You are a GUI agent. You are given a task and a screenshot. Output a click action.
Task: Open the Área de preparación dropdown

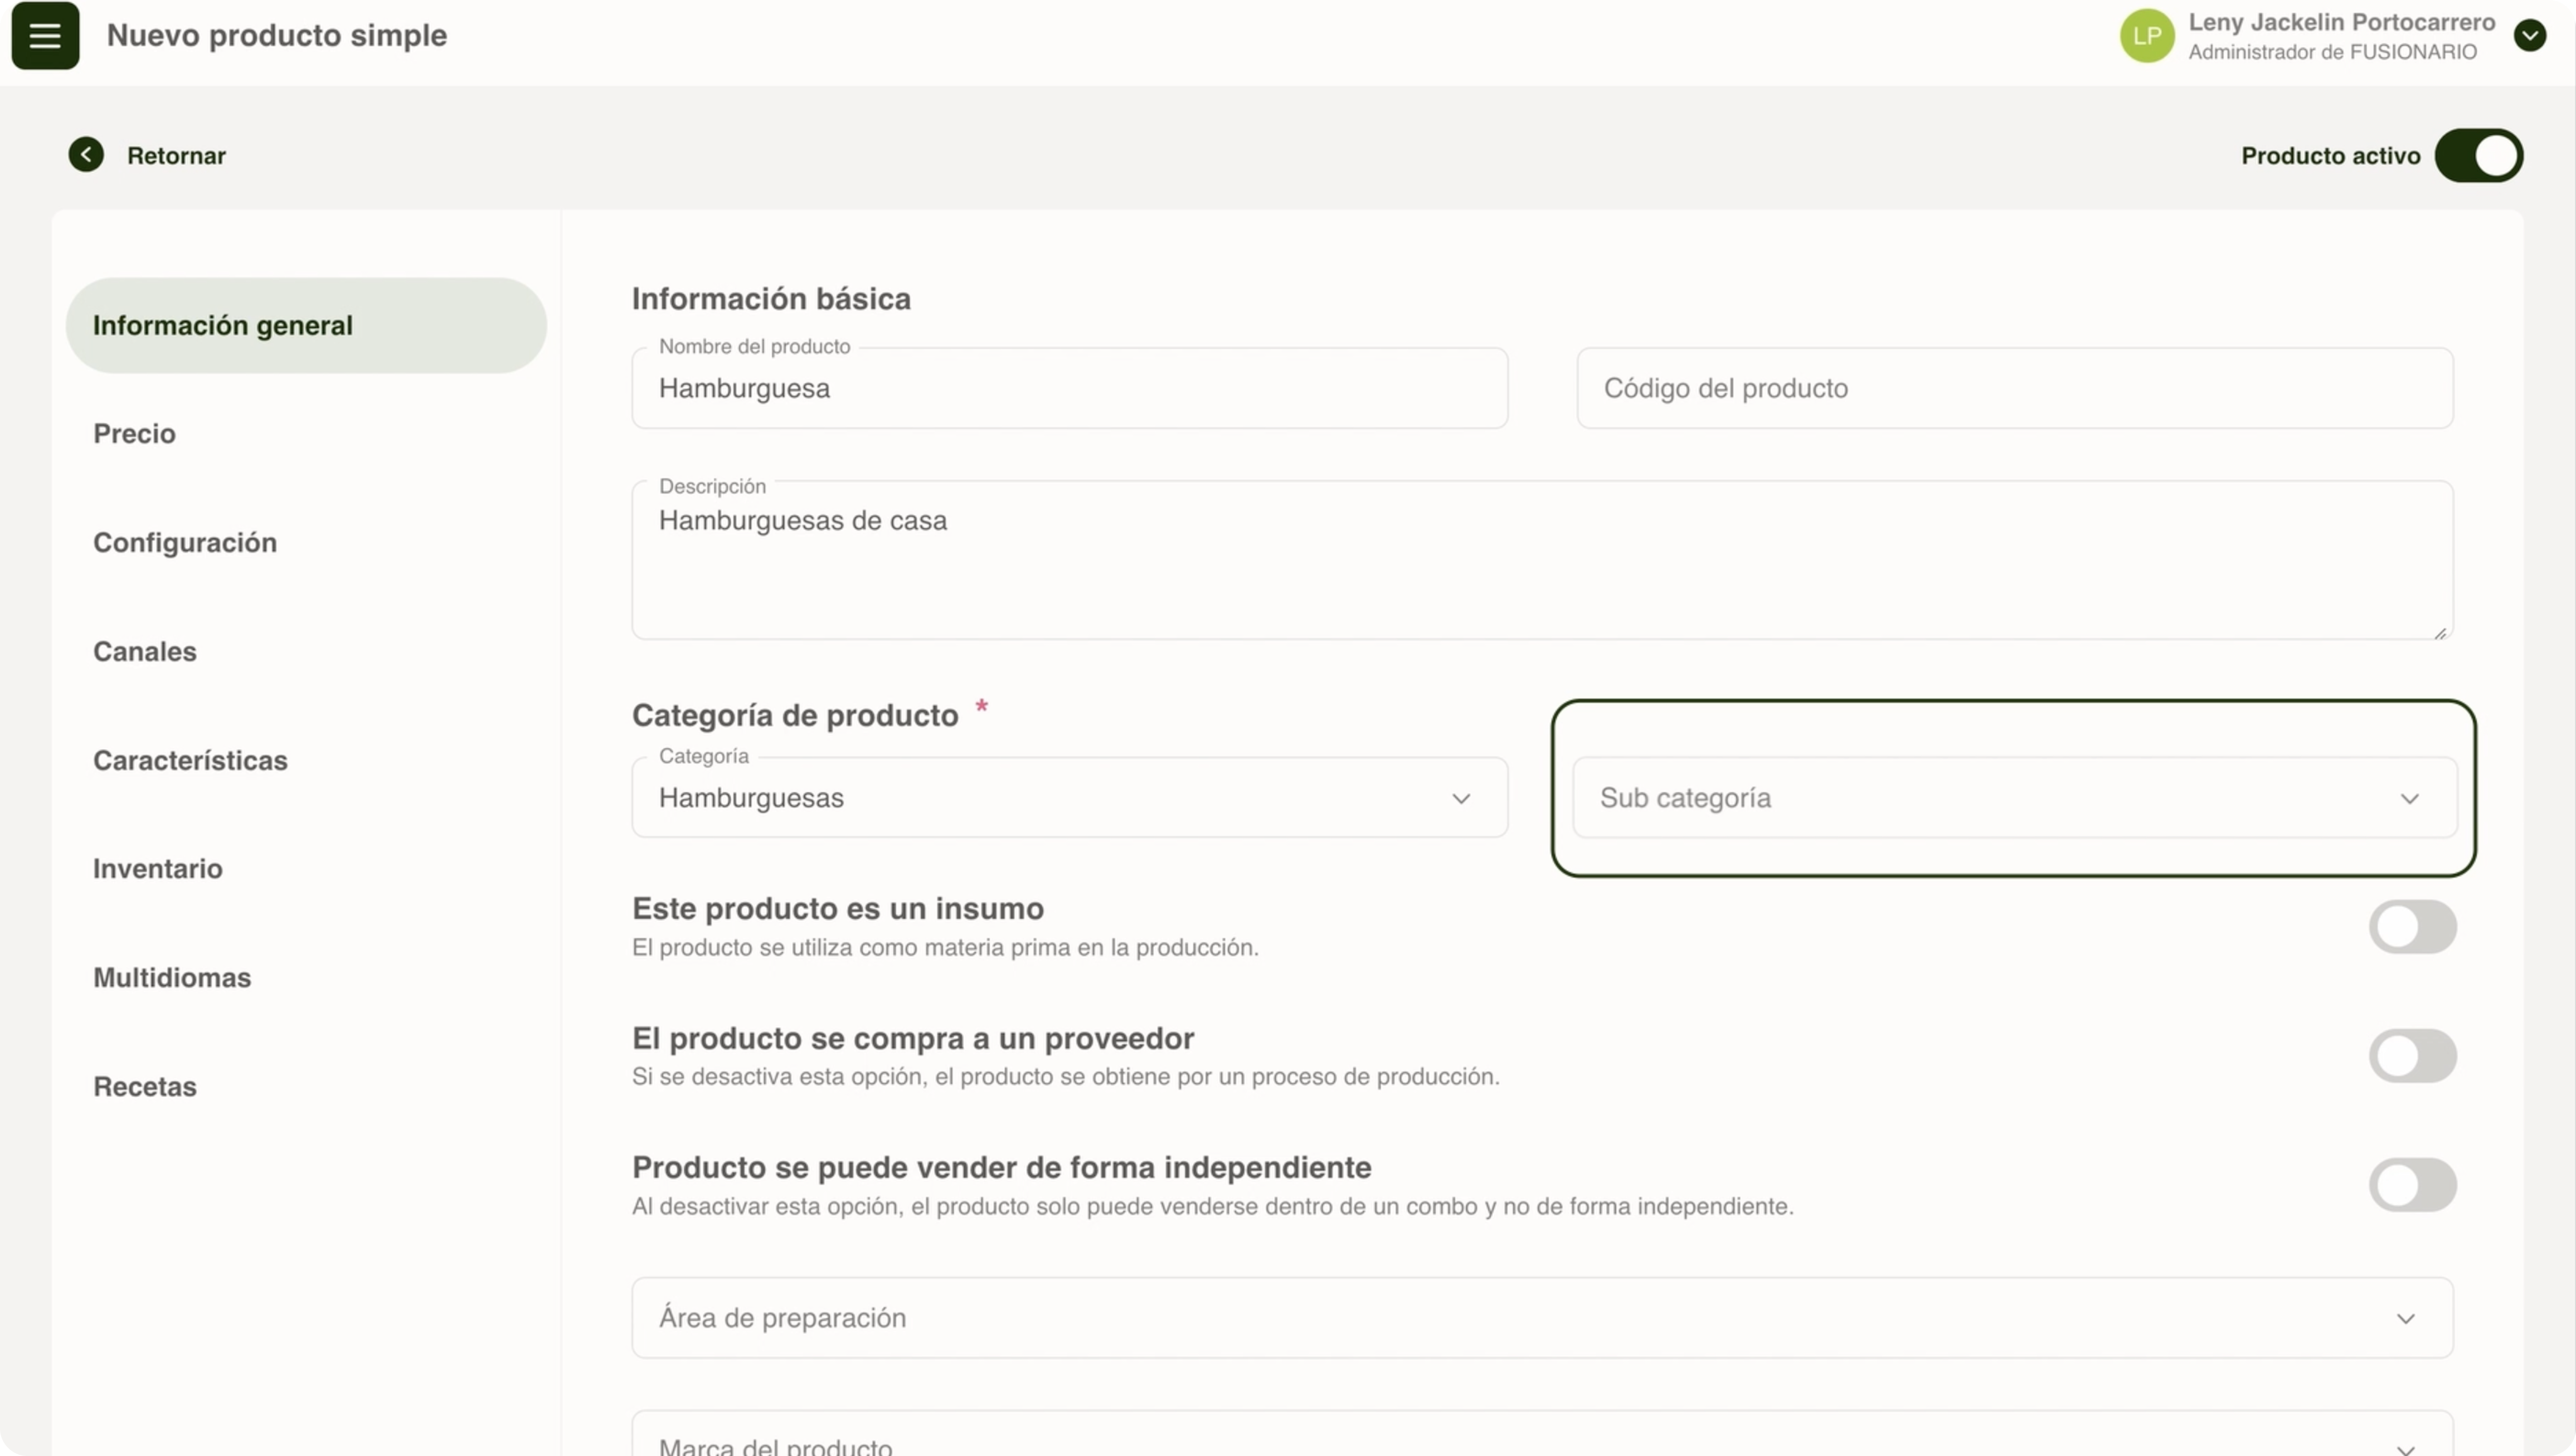coord(1541,1318)
